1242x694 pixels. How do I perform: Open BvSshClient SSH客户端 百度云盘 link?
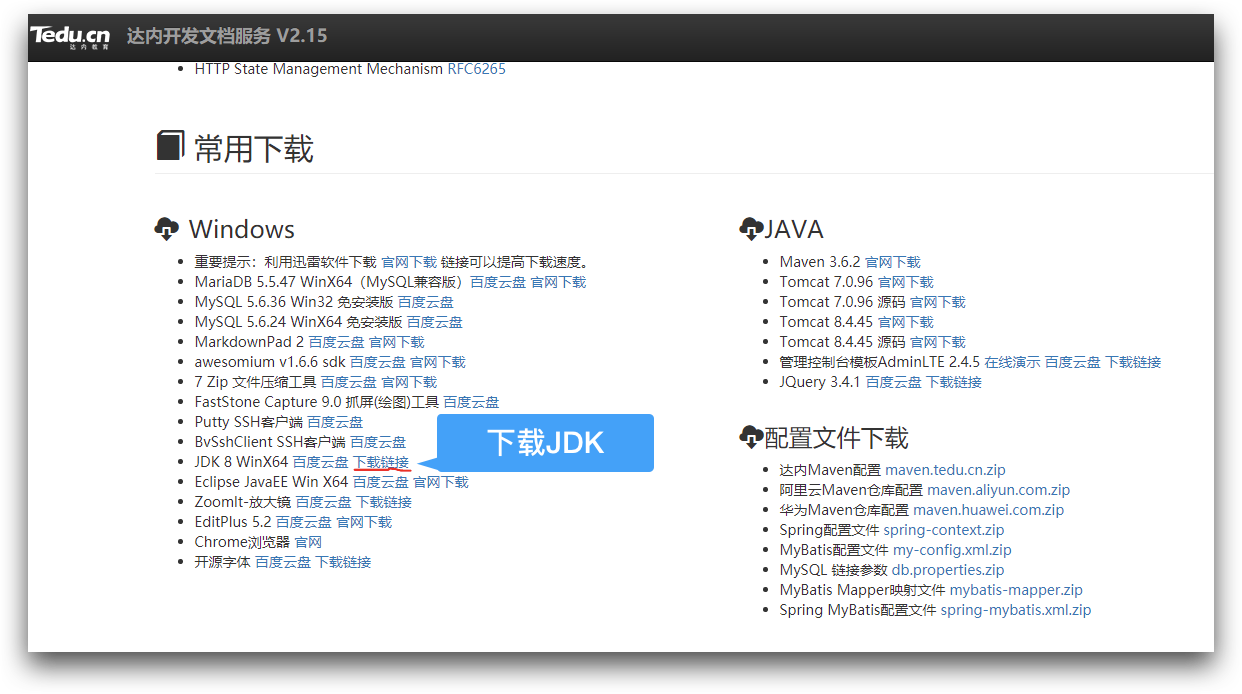pos(378,442)
